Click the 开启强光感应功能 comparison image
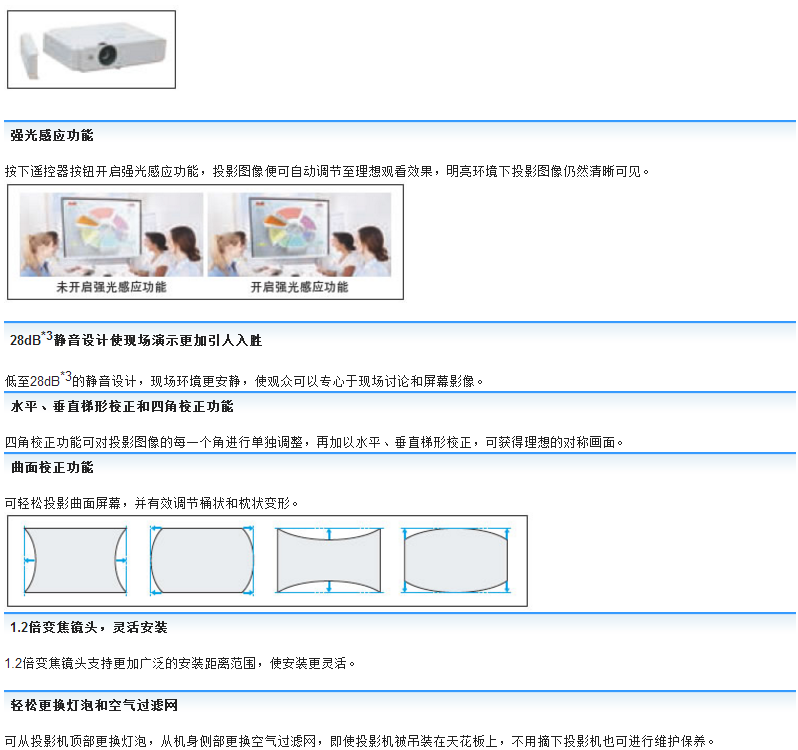Viewport: 798px width, 750px height. (x=299, y=235)
